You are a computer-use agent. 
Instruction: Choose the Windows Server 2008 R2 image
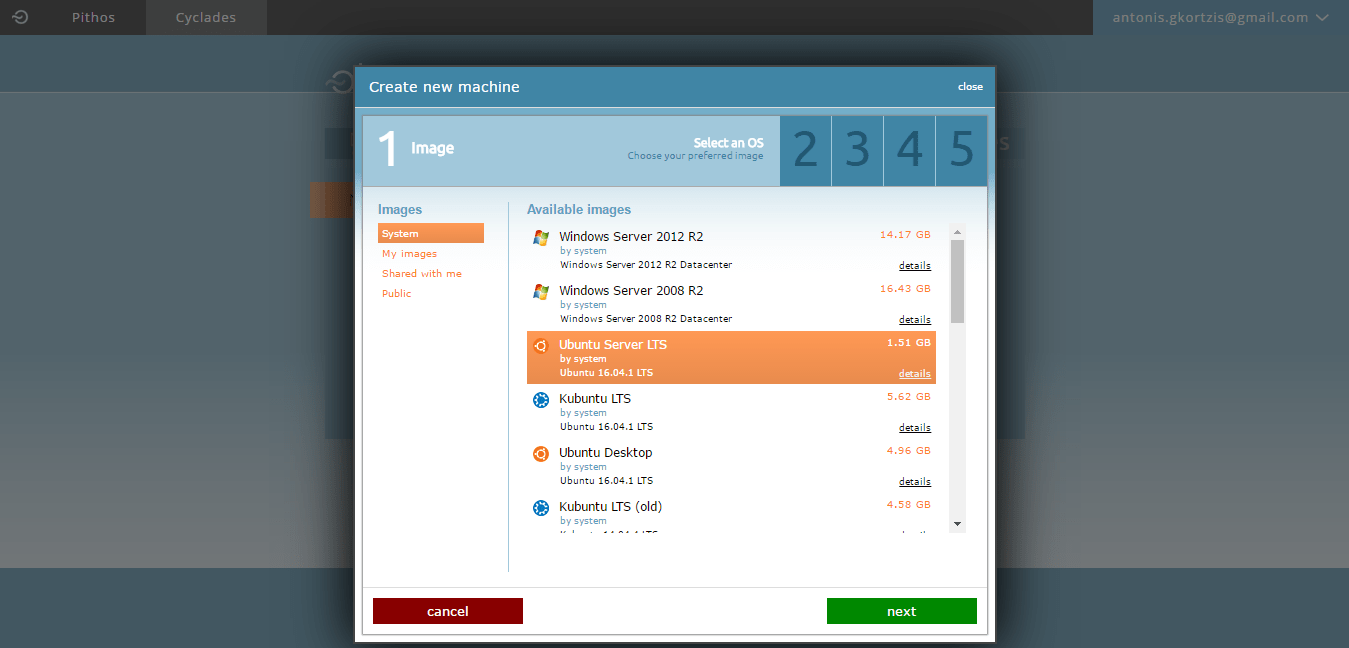731,304
